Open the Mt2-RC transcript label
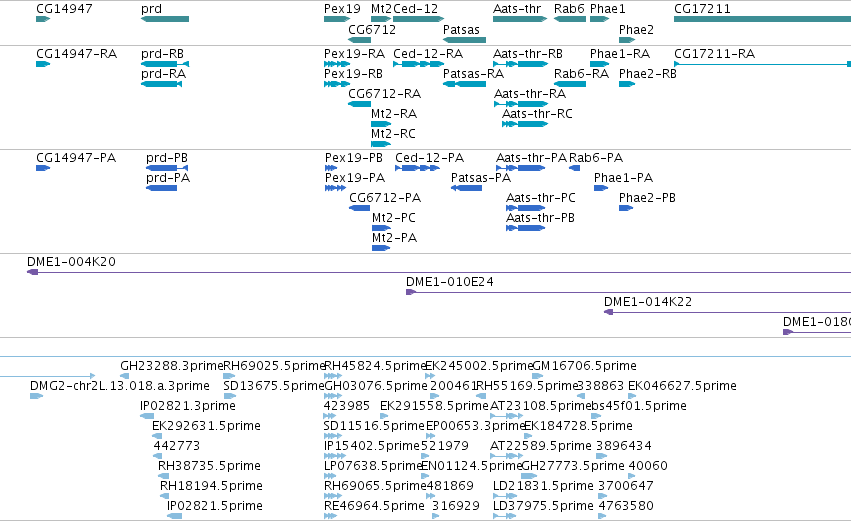851x521 pixels. point(393,134)
